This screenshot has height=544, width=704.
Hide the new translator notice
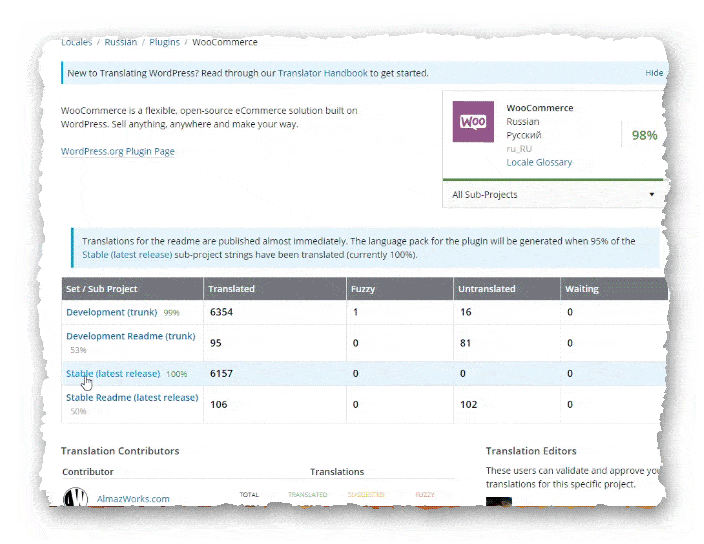pyautogui.click(x=654, y=73)
